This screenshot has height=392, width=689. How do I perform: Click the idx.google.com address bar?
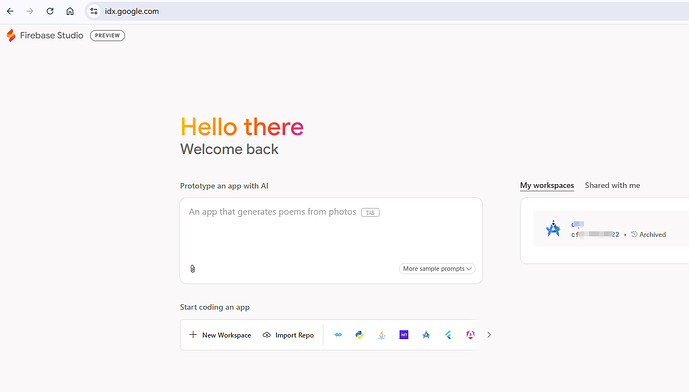click(x=387, y=11)
